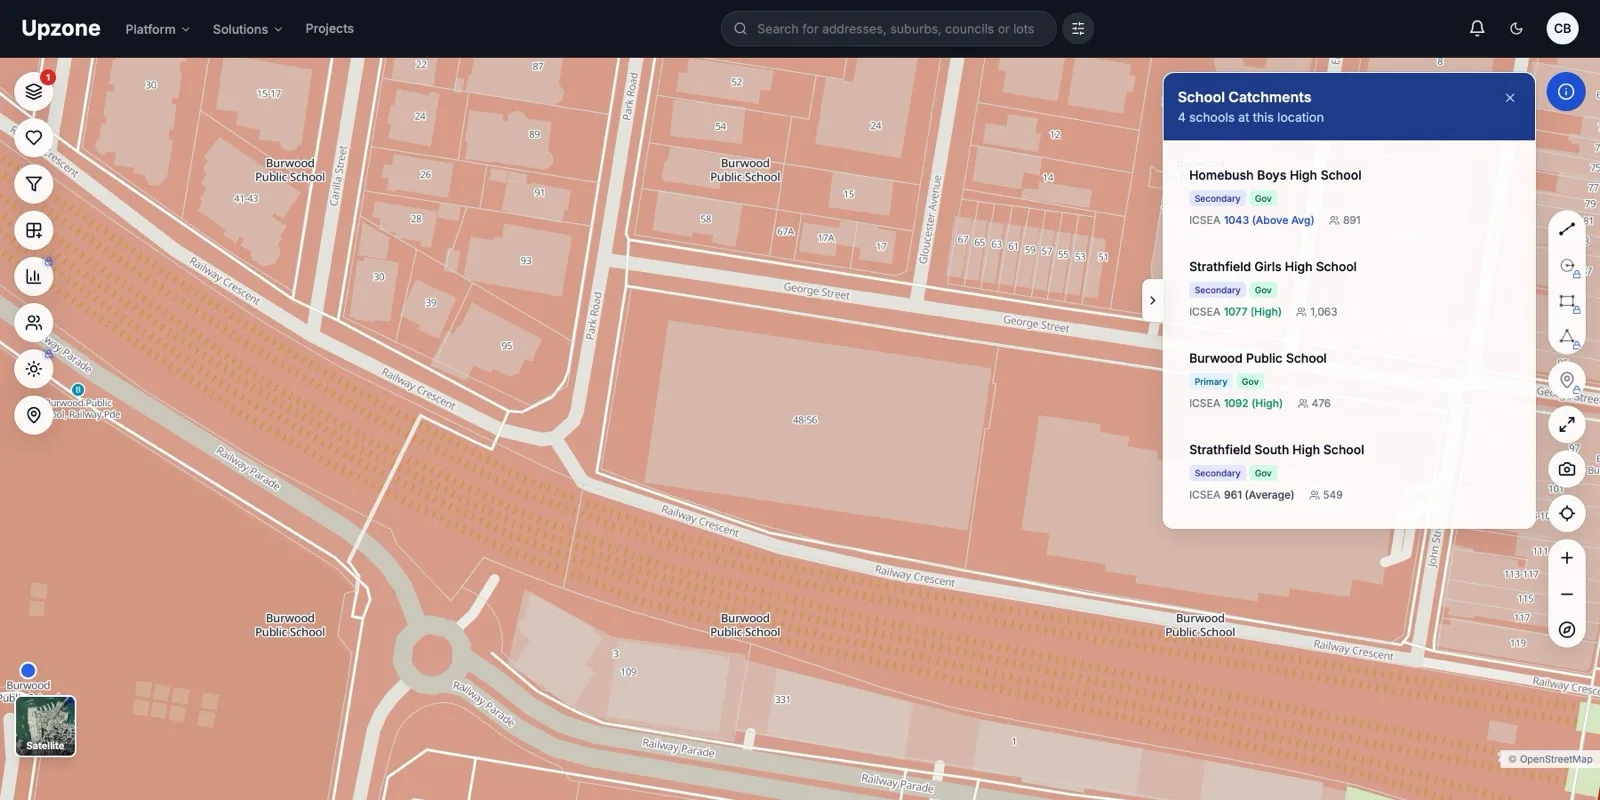Click lot 109 label on map
The height and width of the screenshot is (800, 1600).
(628, 673)
